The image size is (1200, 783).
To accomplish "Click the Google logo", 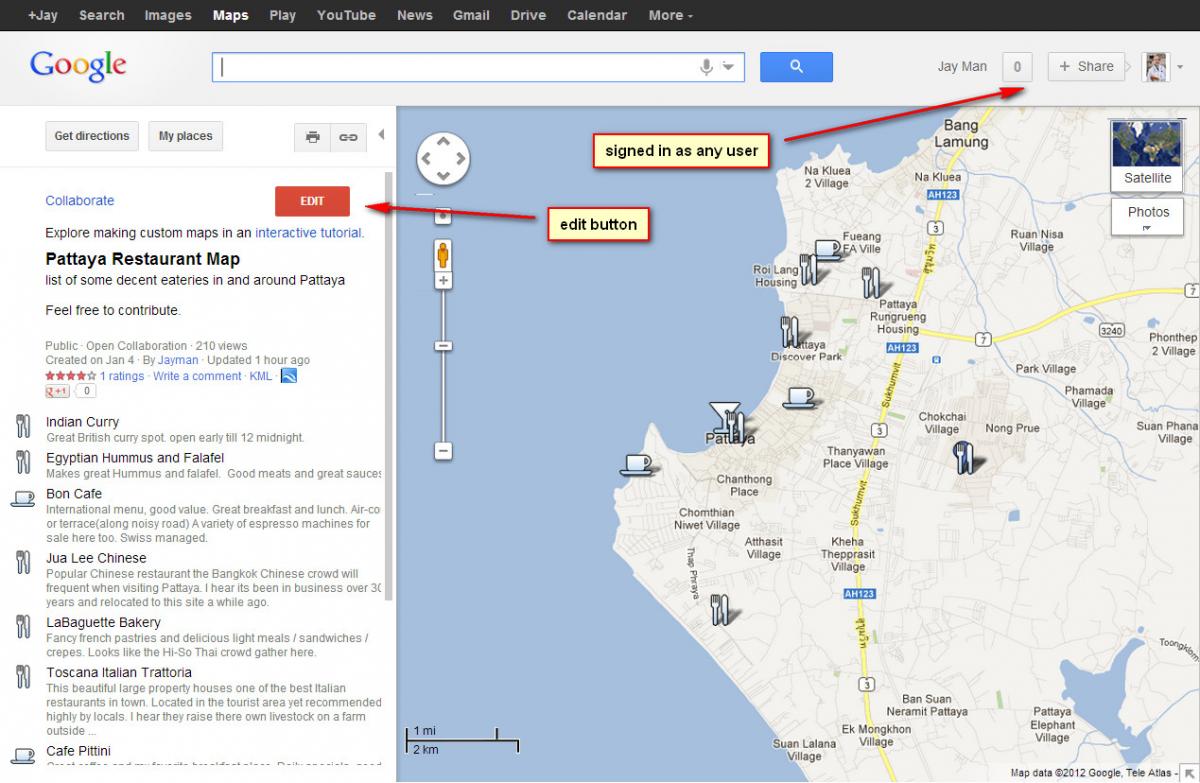I will point(78,66).
